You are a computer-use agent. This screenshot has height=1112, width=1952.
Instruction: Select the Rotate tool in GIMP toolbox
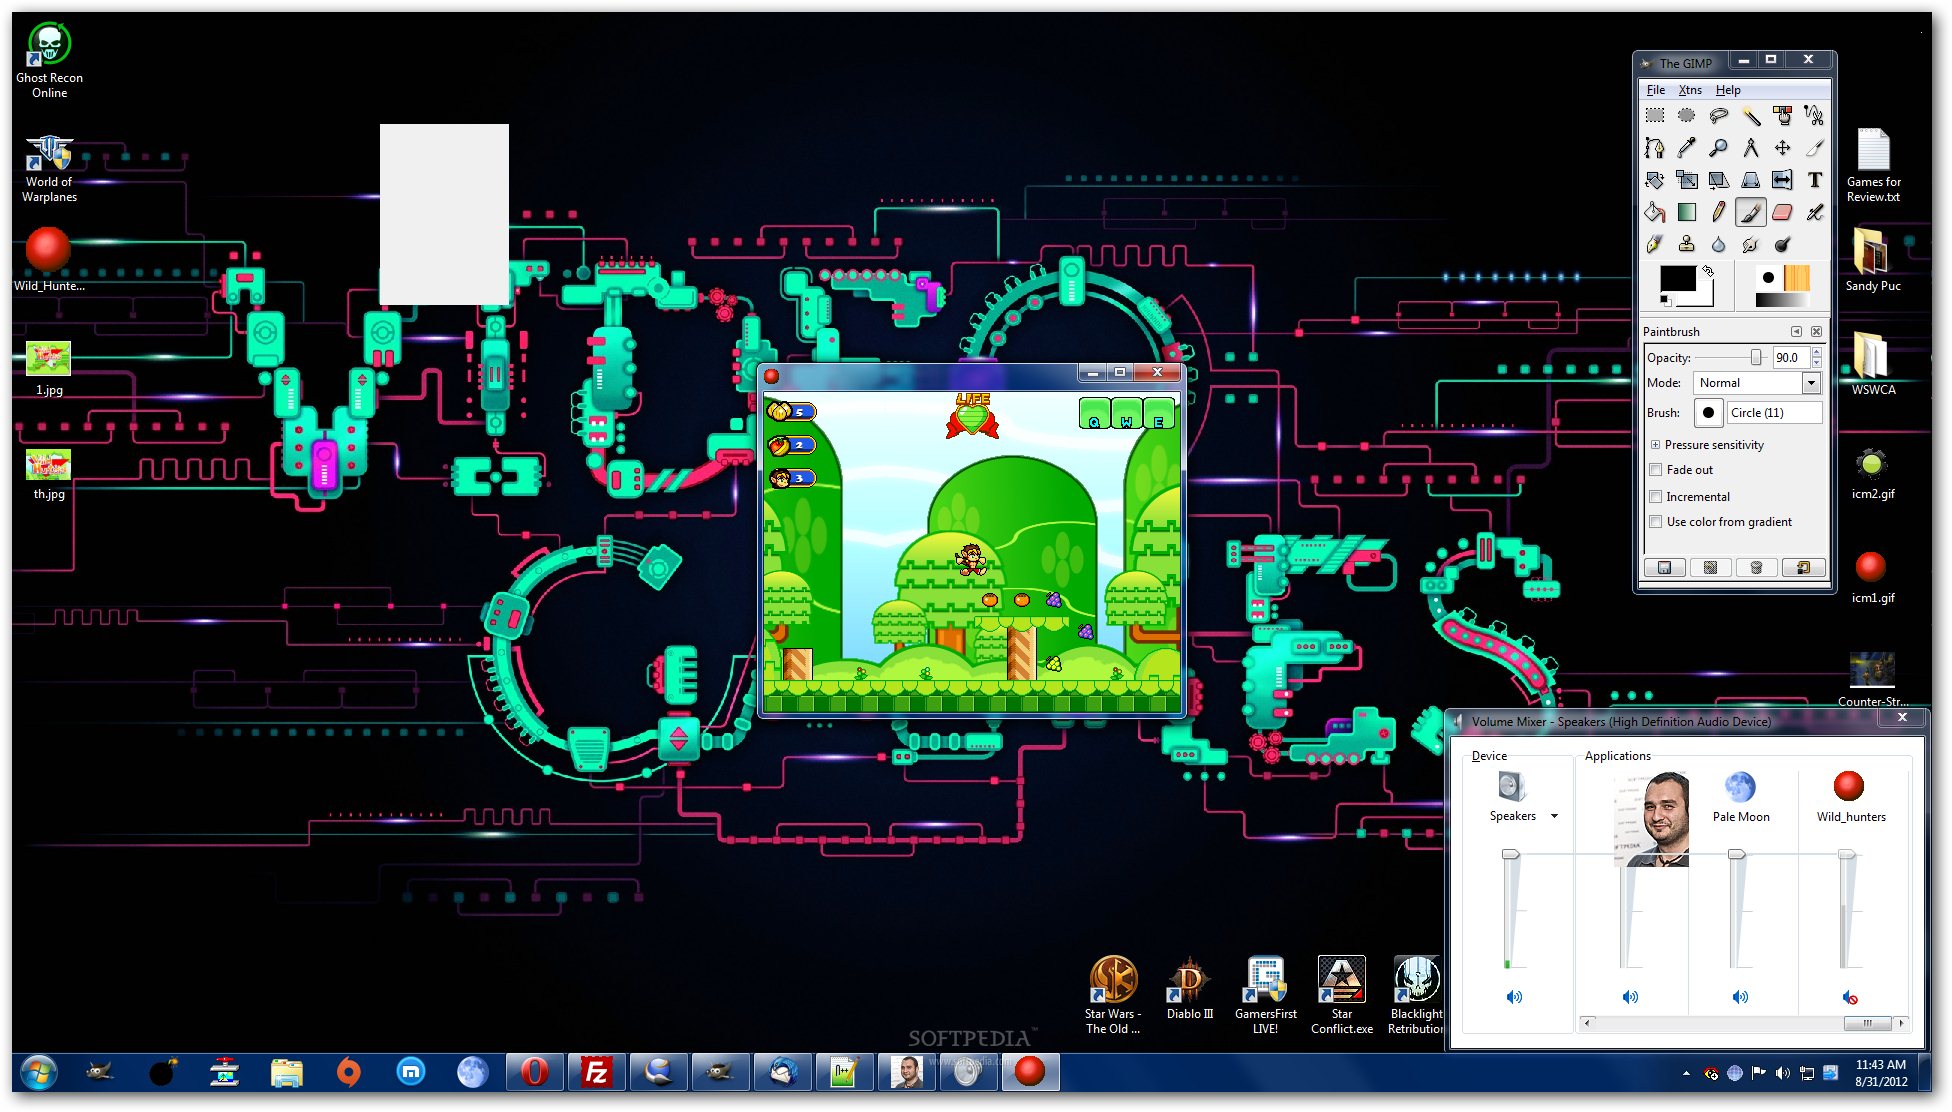coord(1655,180)
